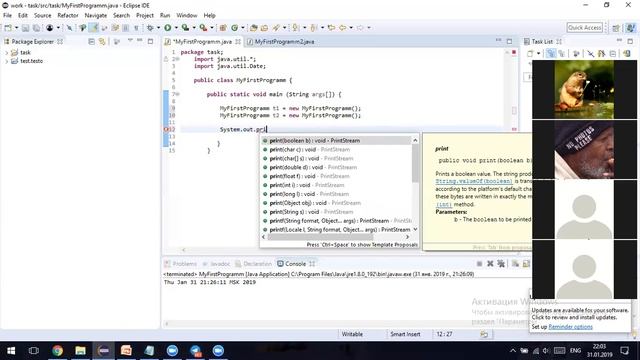
Task: Click the Debug bug icon in toolbar
Action: point(150,28)
